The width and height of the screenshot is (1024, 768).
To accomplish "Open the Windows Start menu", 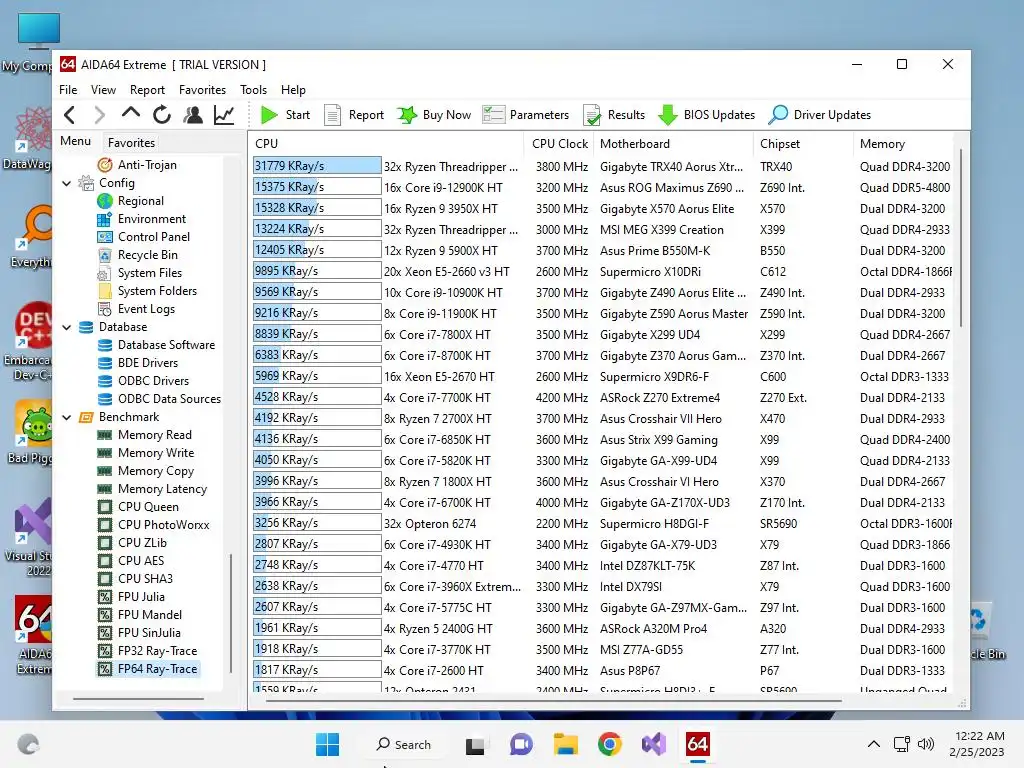I will [x=328, y=744].
